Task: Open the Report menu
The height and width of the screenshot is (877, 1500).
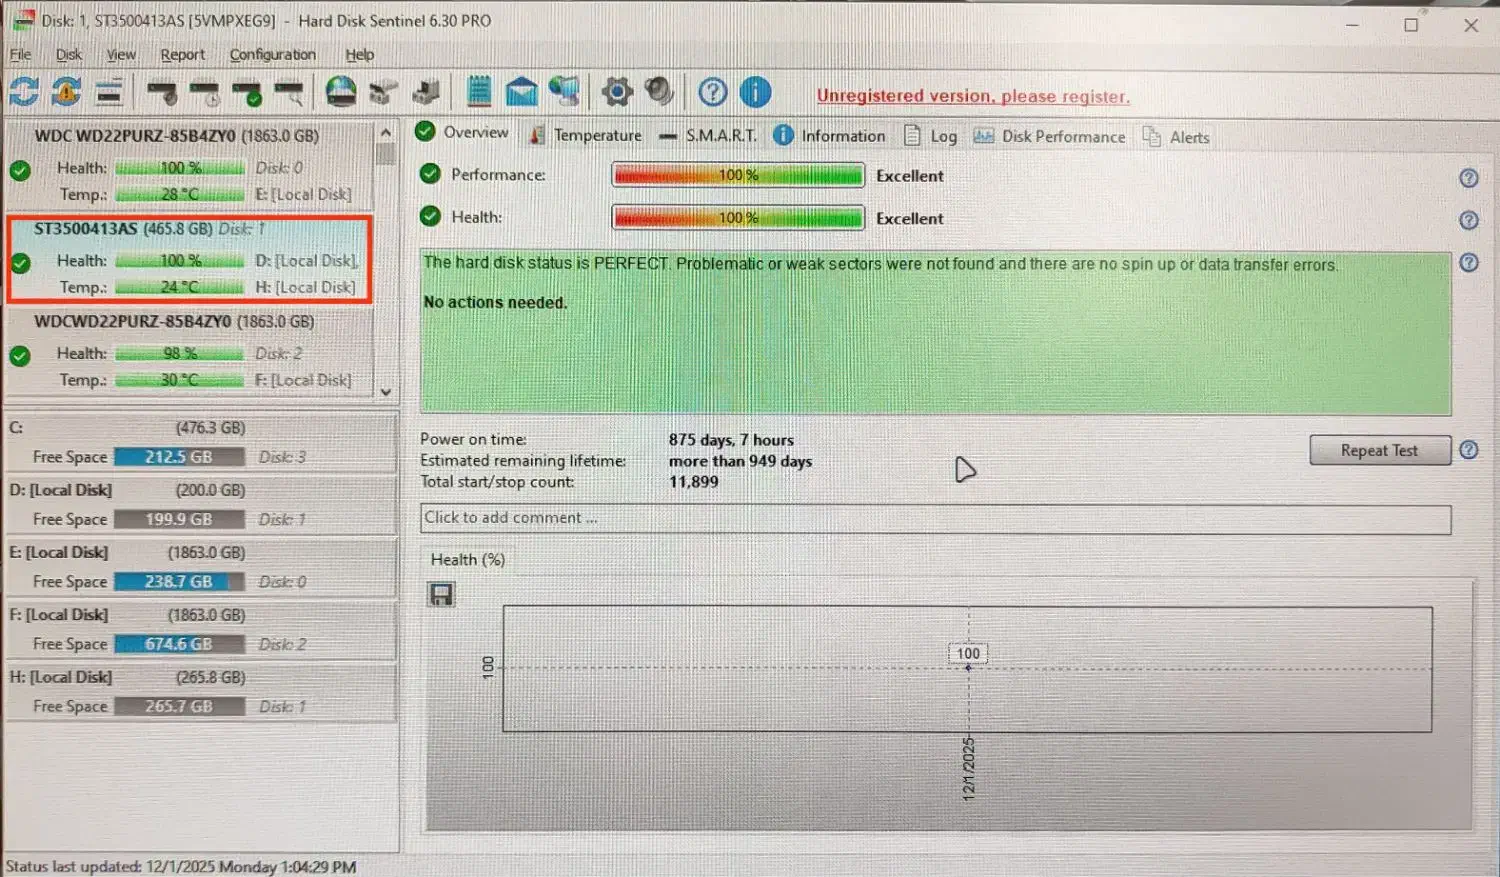Action: 182,55
